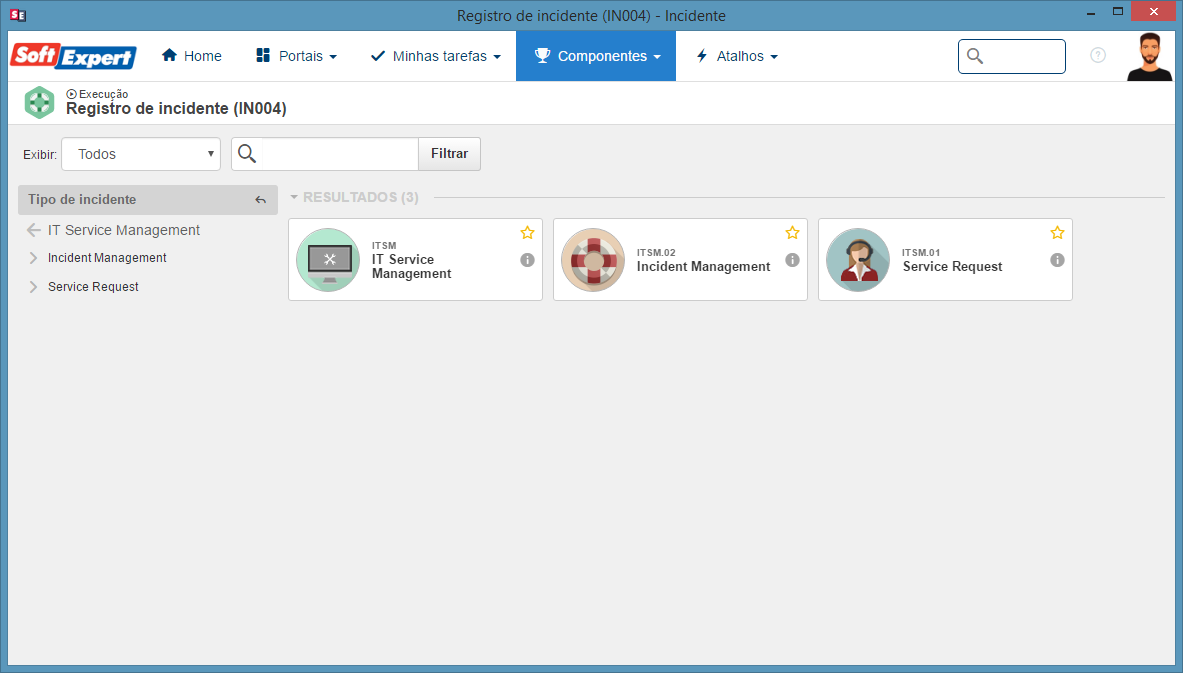
Task: Click the user avatar in top right
Action: (x=1149, y=57)
